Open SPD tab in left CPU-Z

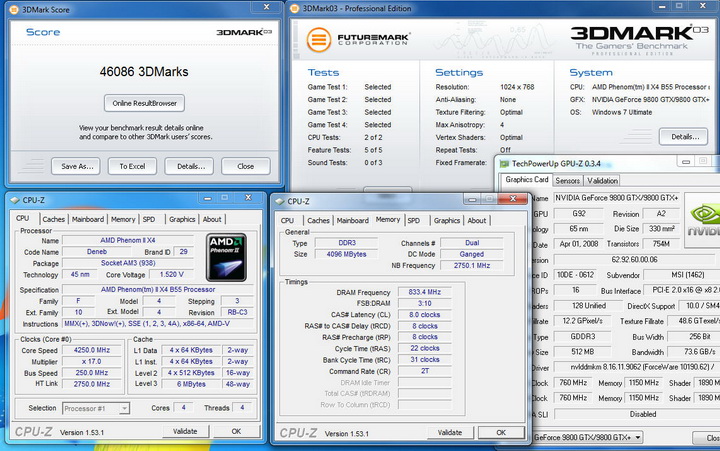click(x=149, y=220)
